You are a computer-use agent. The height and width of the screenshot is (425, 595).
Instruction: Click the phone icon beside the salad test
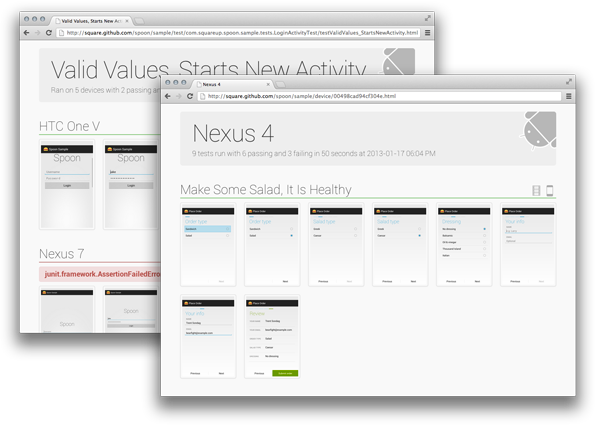(x=549, y=190)
